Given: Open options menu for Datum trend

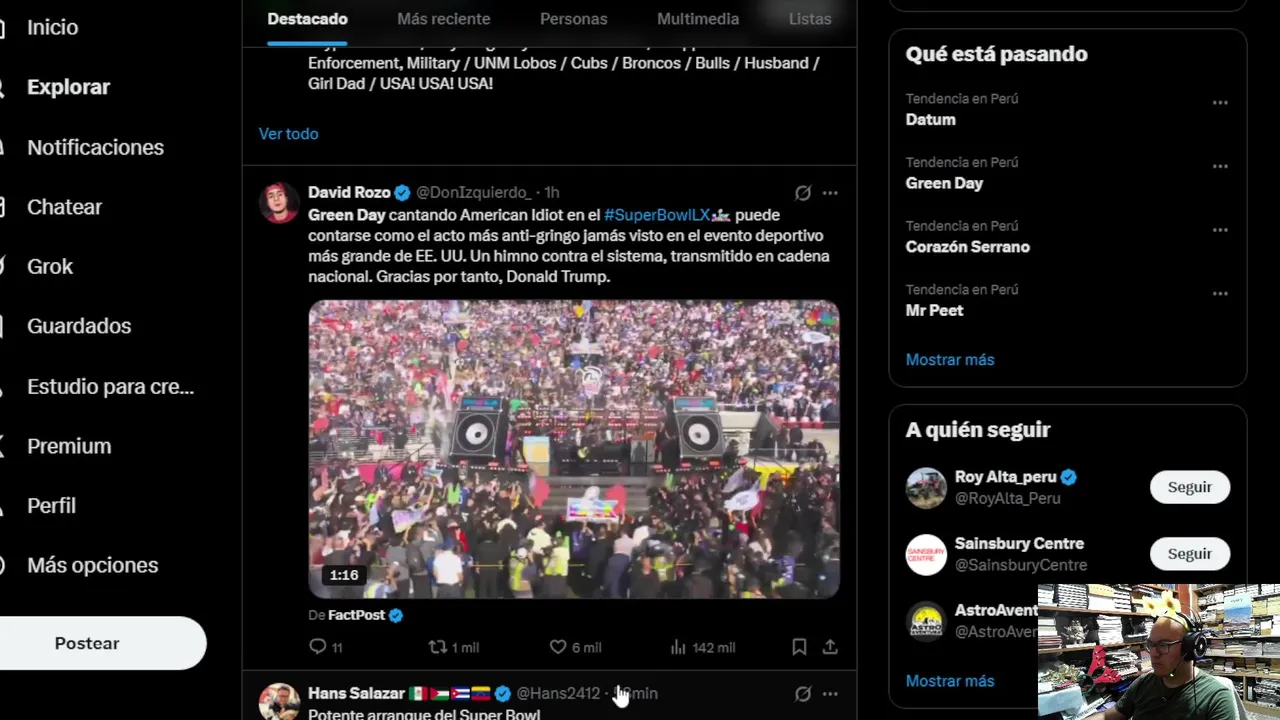Looking at the screenshot, I should click(x=1220, y=103).
